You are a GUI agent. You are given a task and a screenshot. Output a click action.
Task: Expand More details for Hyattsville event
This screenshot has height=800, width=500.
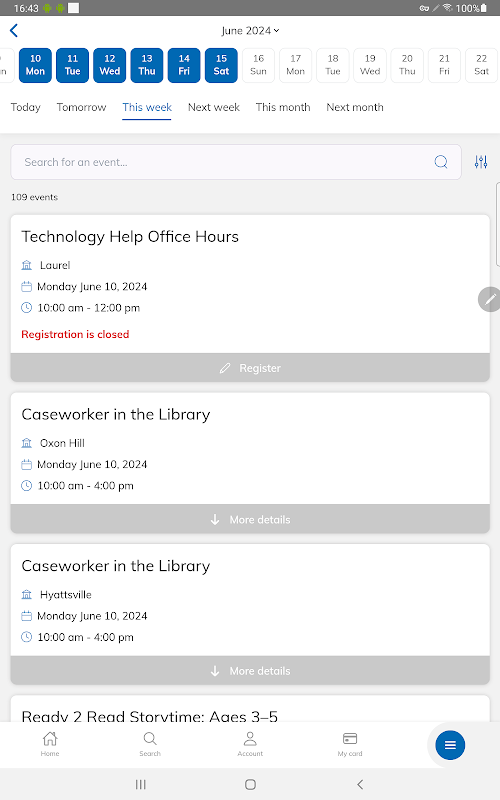[x=250, y=671]
